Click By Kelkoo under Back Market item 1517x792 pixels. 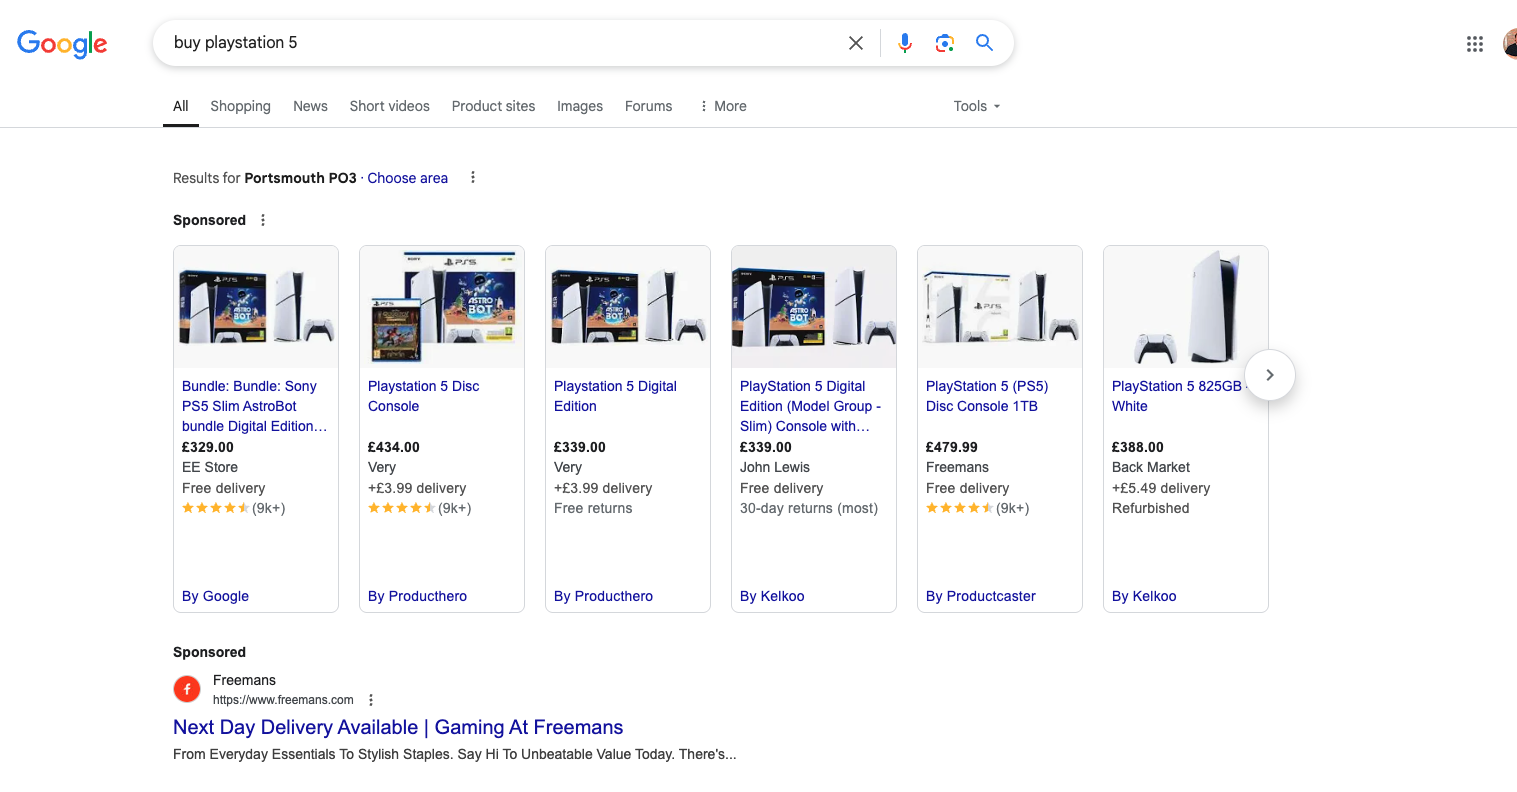[1144, 596]
